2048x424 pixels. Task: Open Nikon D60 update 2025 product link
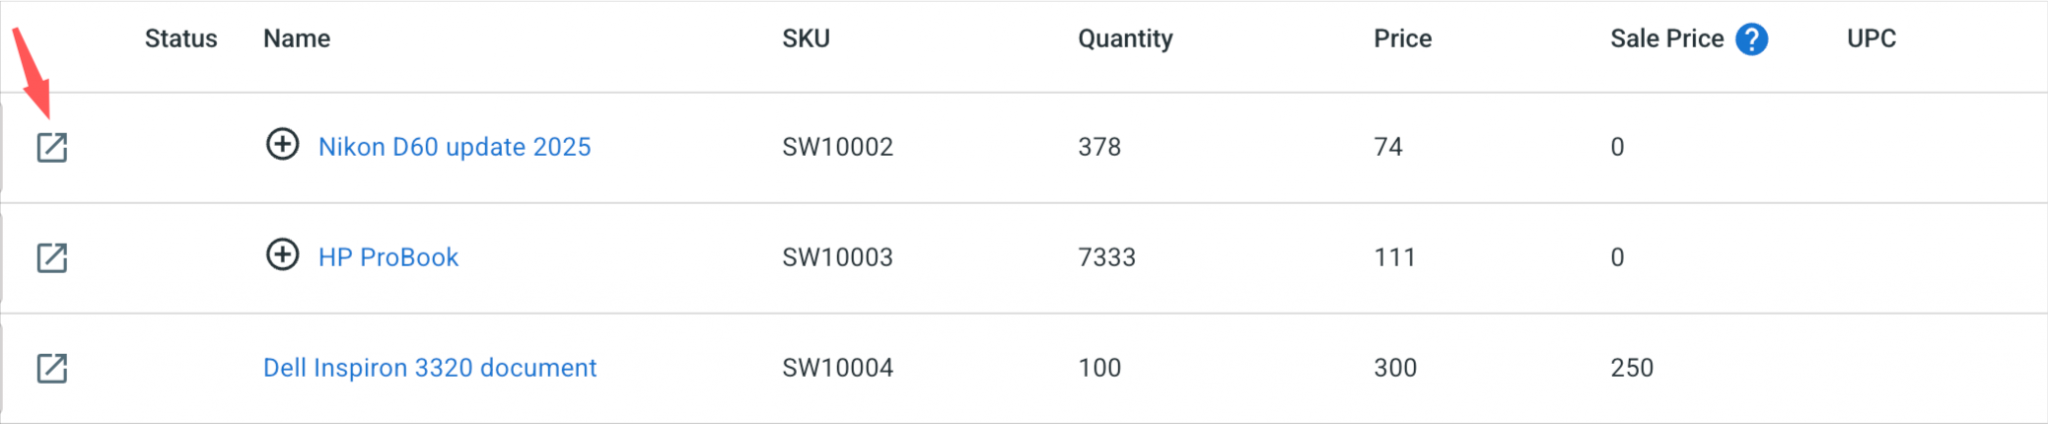[454, 147]
